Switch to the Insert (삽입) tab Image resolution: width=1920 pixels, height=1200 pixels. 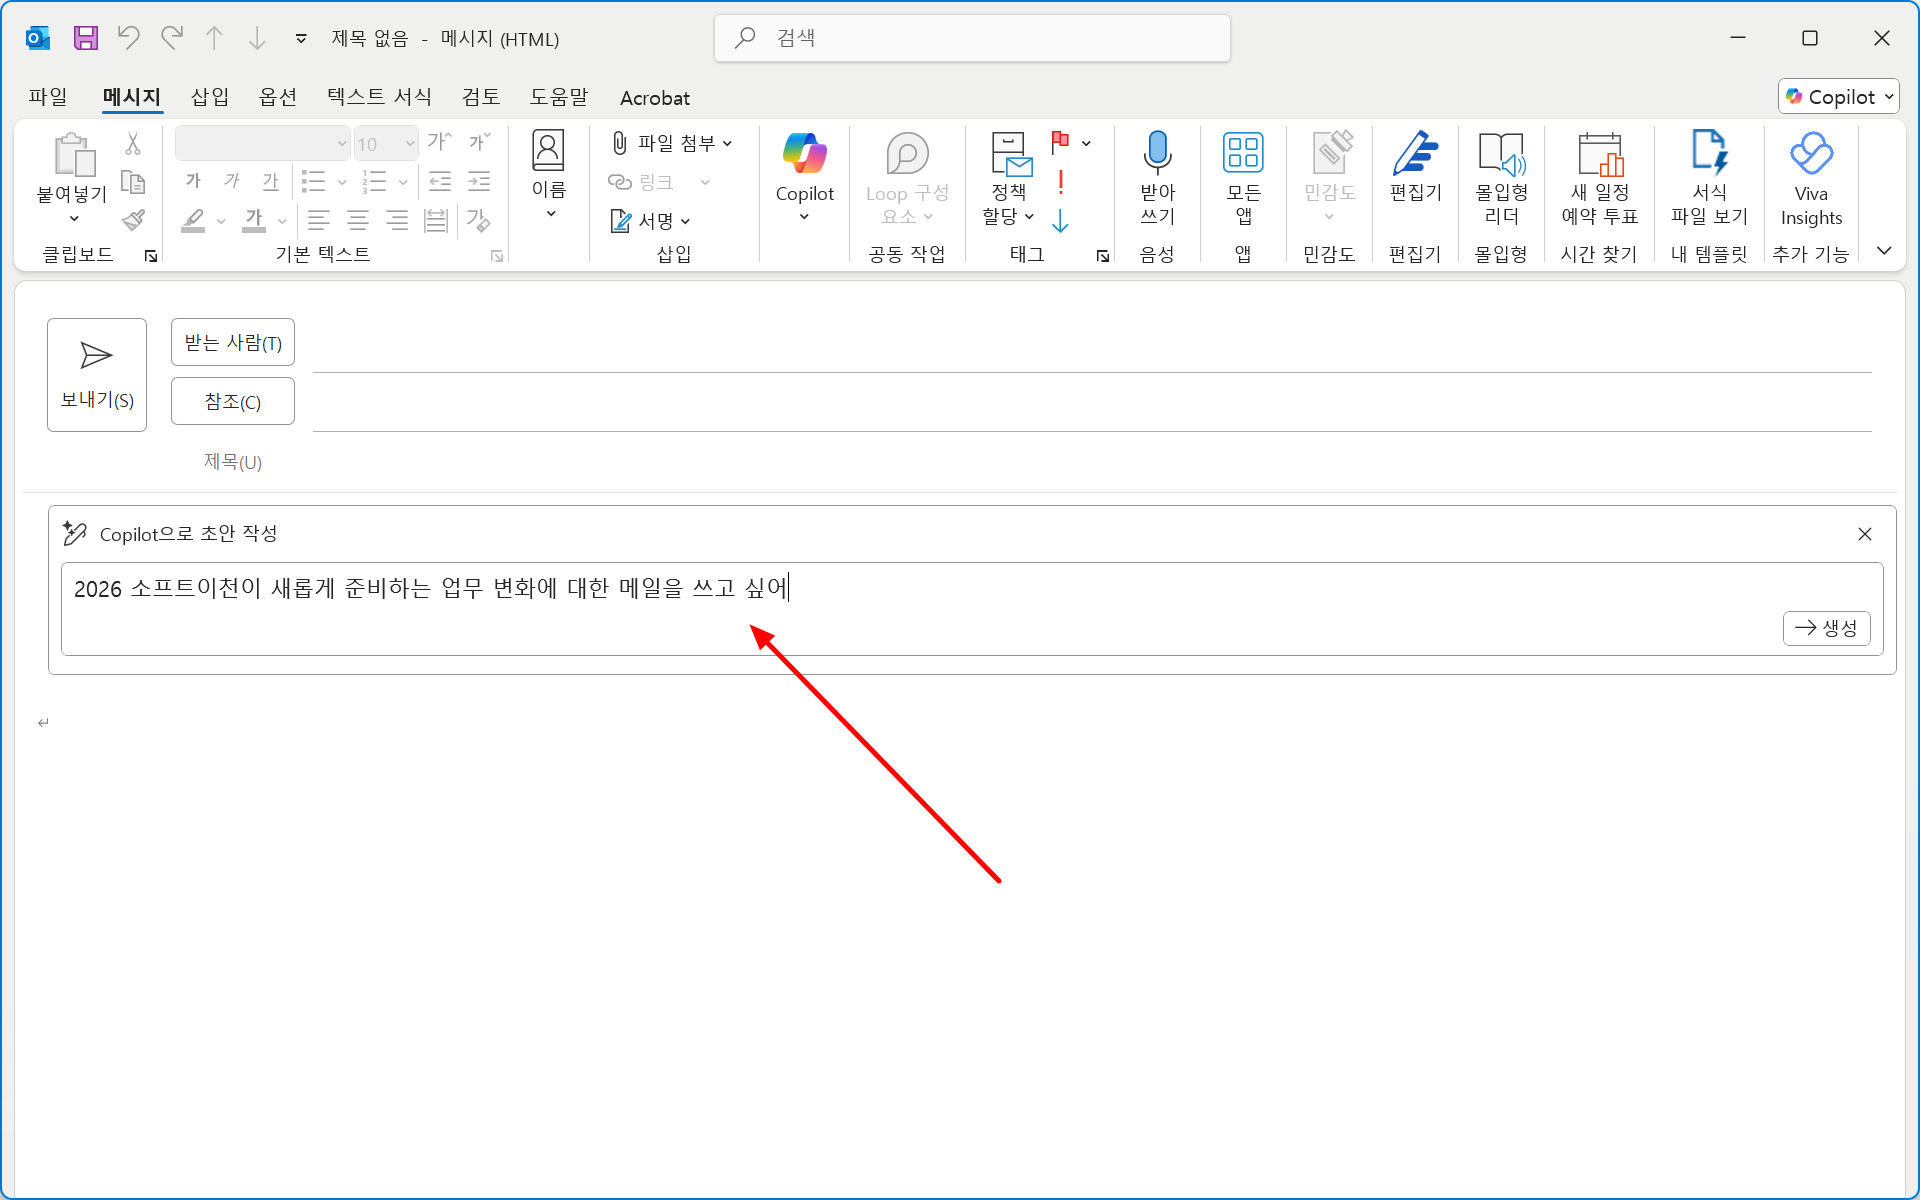coord(210,97)
